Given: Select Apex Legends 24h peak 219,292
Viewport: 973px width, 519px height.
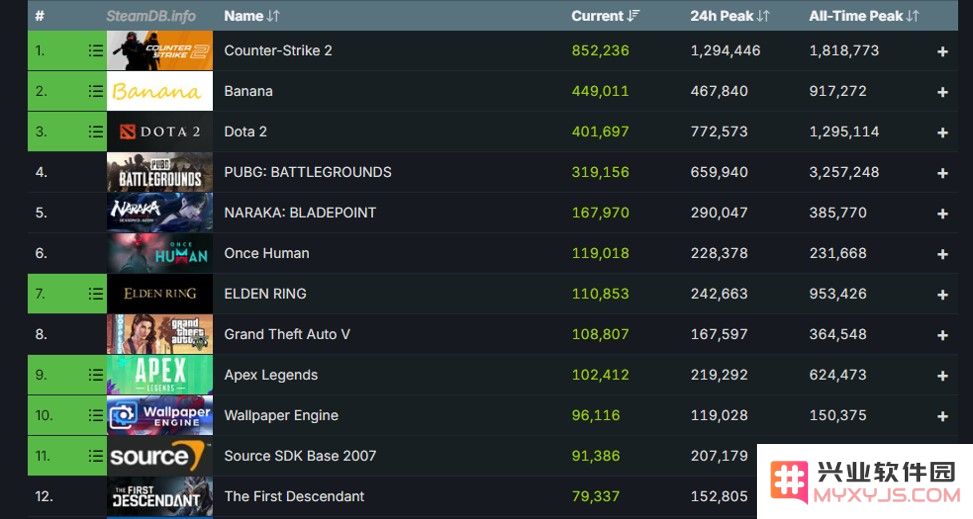Looking at the screenshot, I should coord(719,375).
